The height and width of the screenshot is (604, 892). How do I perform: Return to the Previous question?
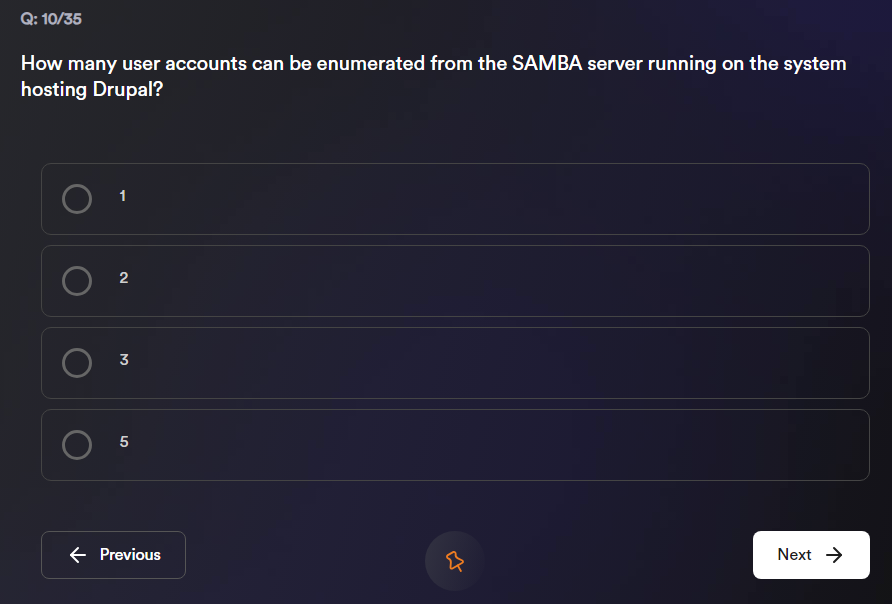113,555
